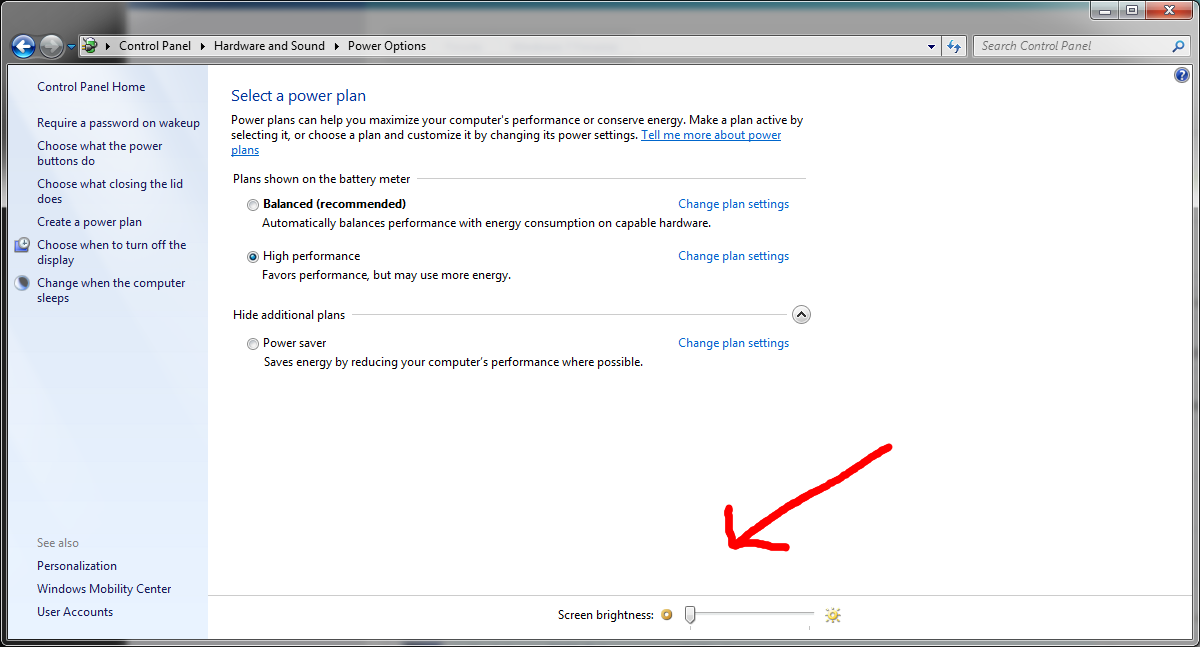1200x647 pixels.
Task: Click the Screen brightness label
Action: pyautogui.click(x=605, y=615)
